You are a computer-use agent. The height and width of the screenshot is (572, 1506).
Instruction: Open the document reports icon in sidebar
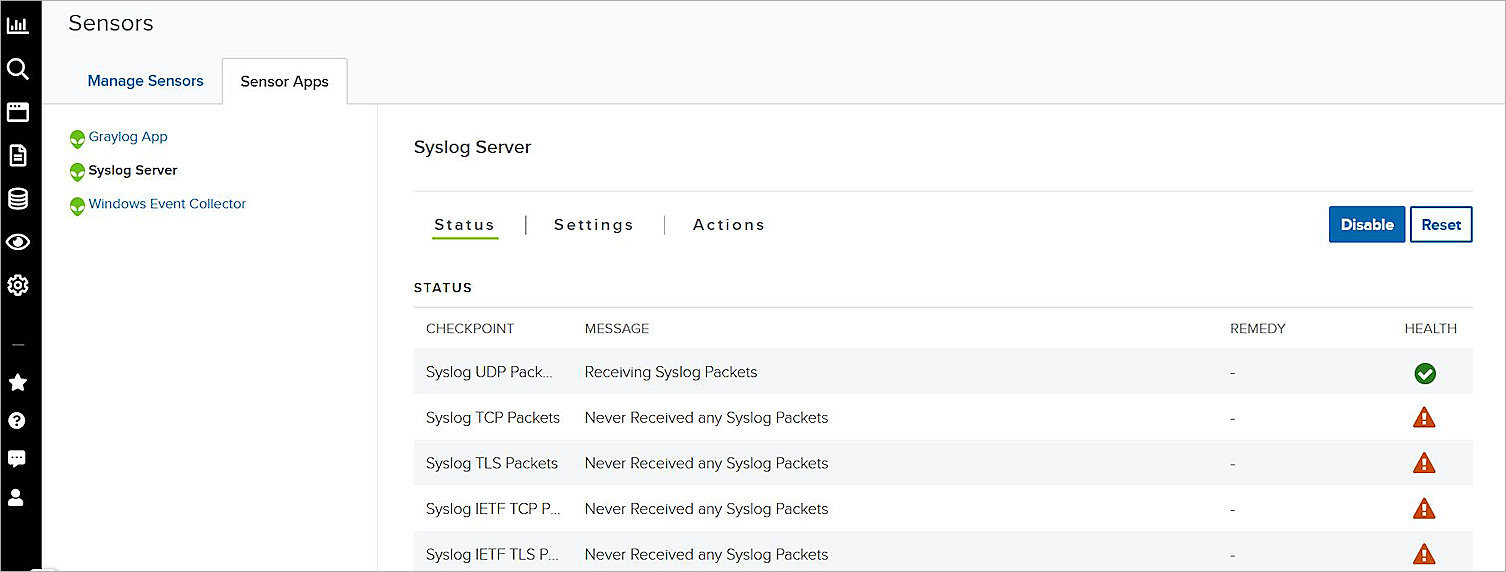tap(18, 155)
